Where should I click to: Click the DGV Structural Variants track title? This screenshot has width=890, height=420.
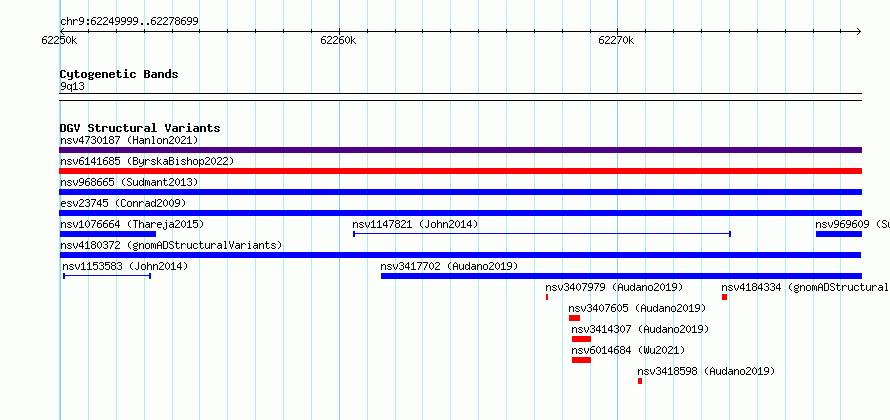coord(140,128)
